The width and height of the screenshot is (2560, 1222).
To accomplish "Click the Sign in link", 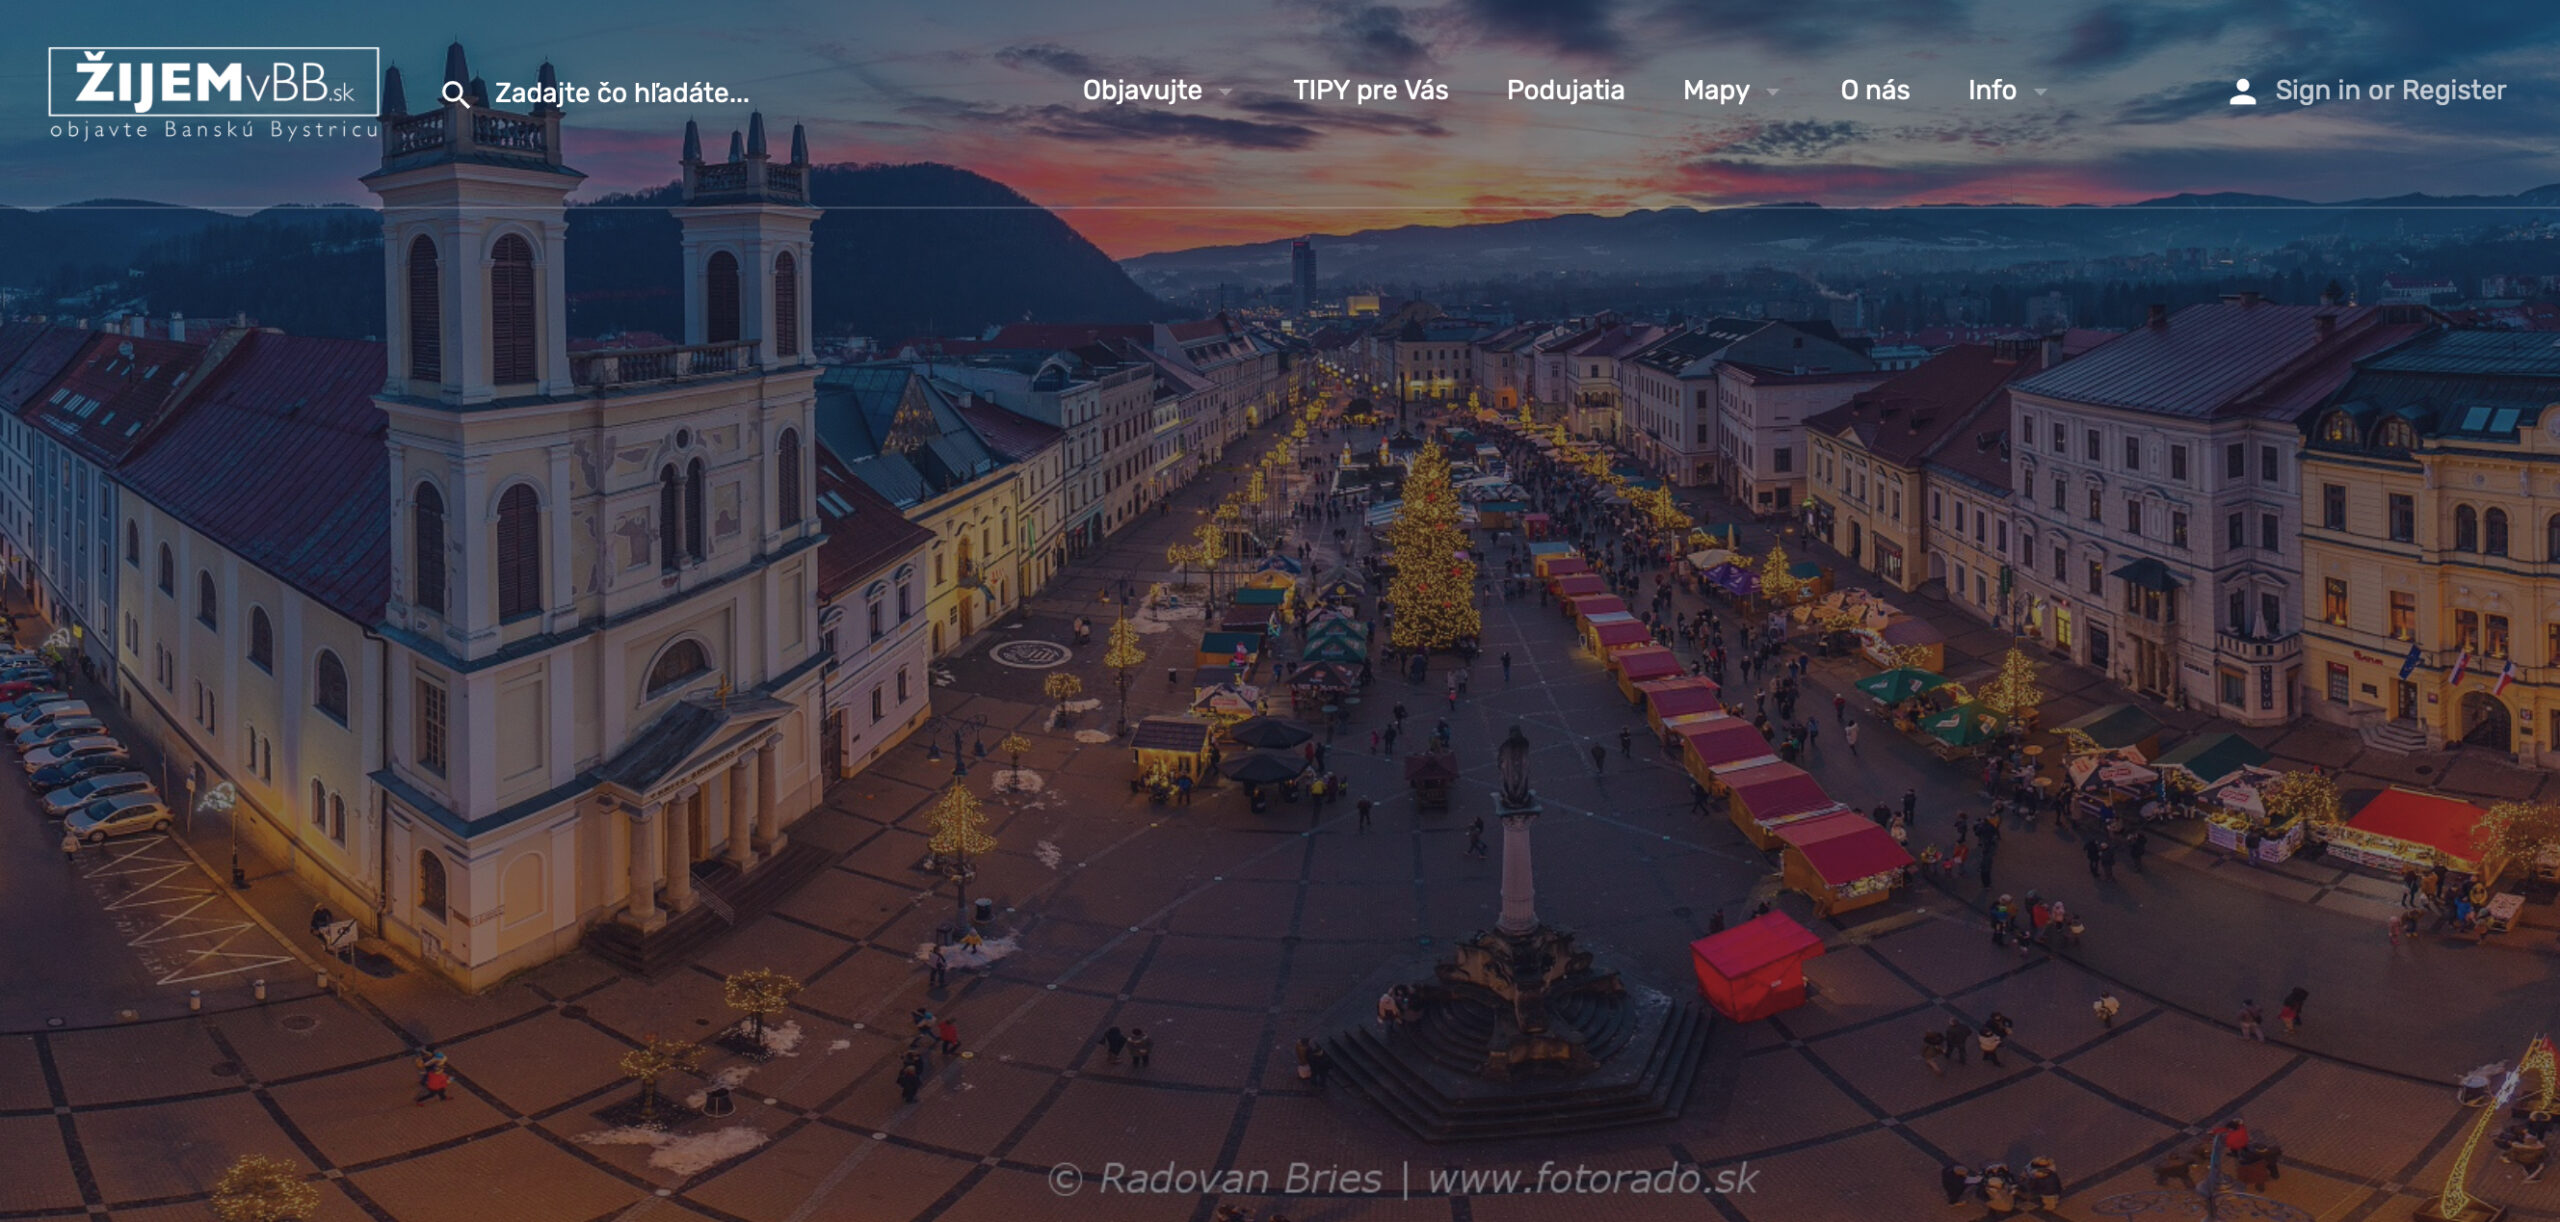I will [x=2317, y=90].
